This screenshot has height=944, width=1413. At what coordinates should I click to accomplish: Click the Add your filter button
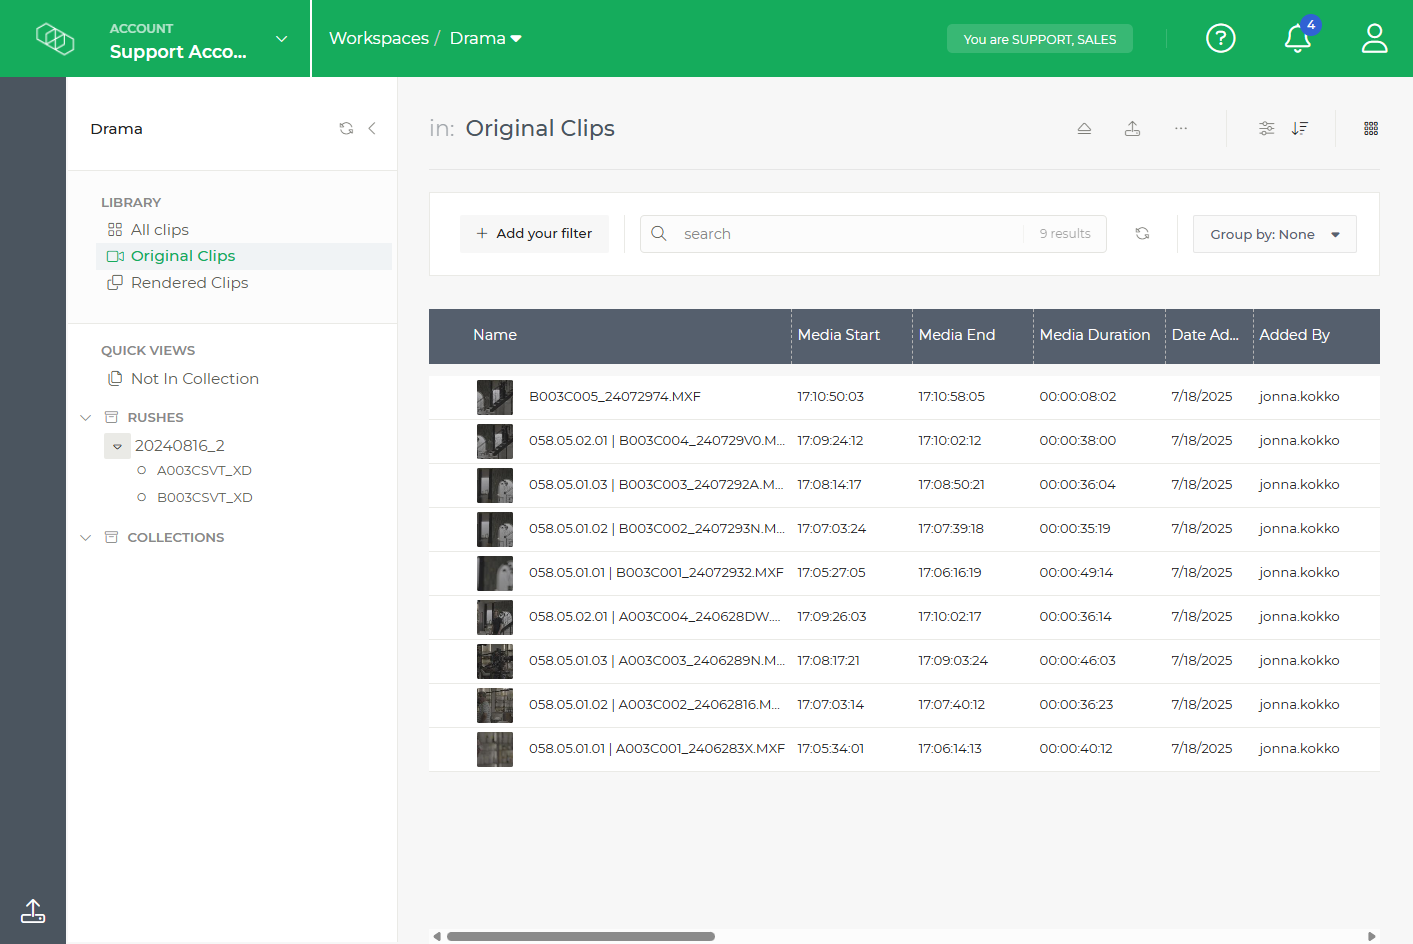pos(534,233)
